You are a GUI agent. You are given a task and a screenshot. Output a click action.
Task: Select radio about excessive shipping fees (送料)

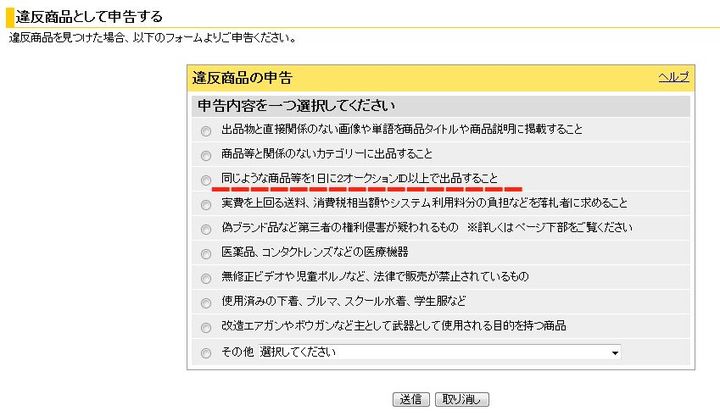[x=206, y=205]
